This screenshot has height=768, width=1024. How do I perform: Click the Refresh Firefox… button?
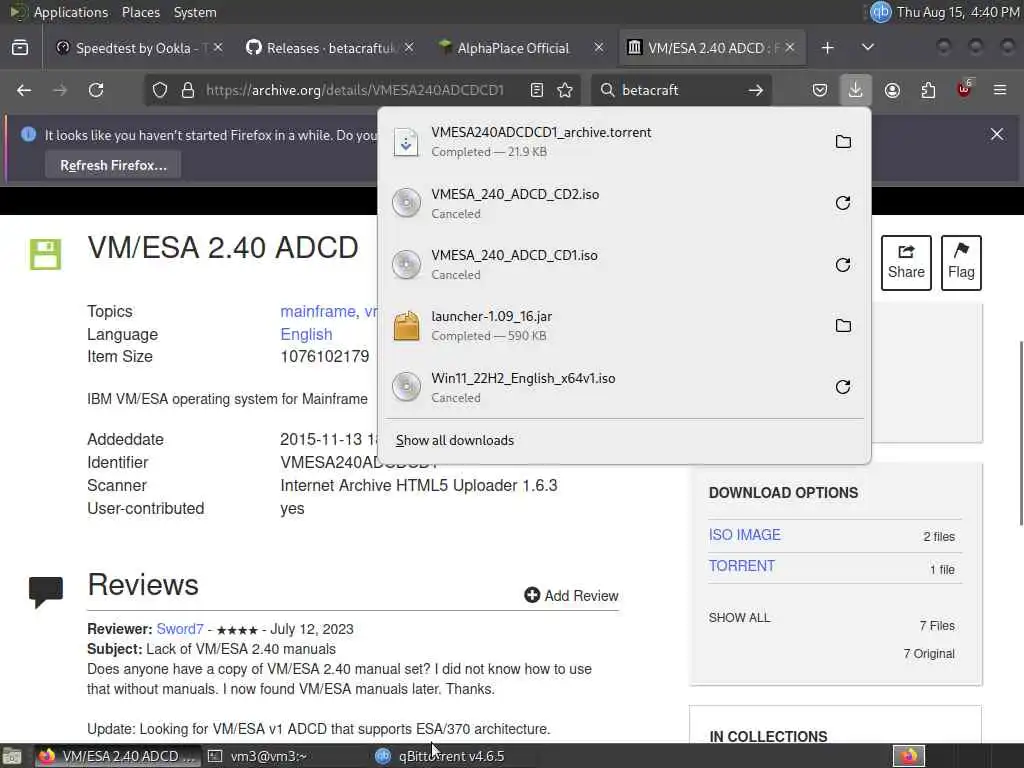point(113,165)
